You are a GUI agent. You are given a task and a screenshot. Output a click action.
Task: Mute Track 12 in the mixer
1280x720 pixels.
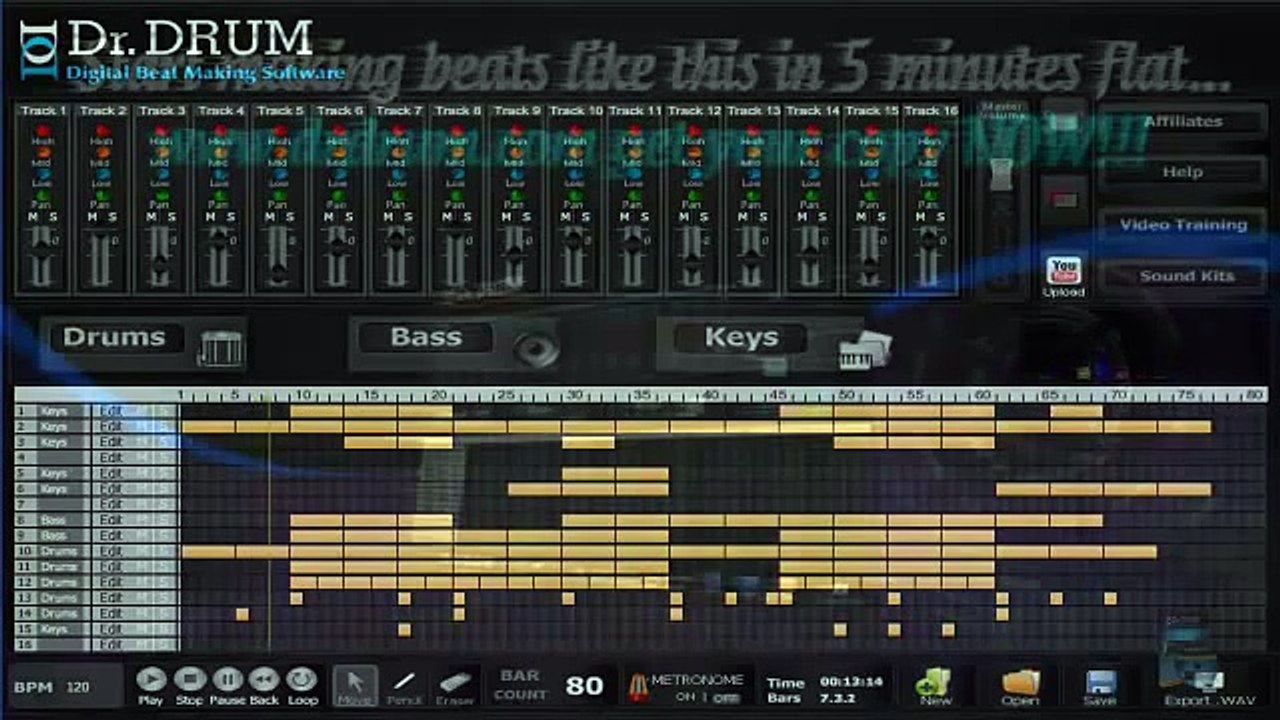tap(682, 217)
